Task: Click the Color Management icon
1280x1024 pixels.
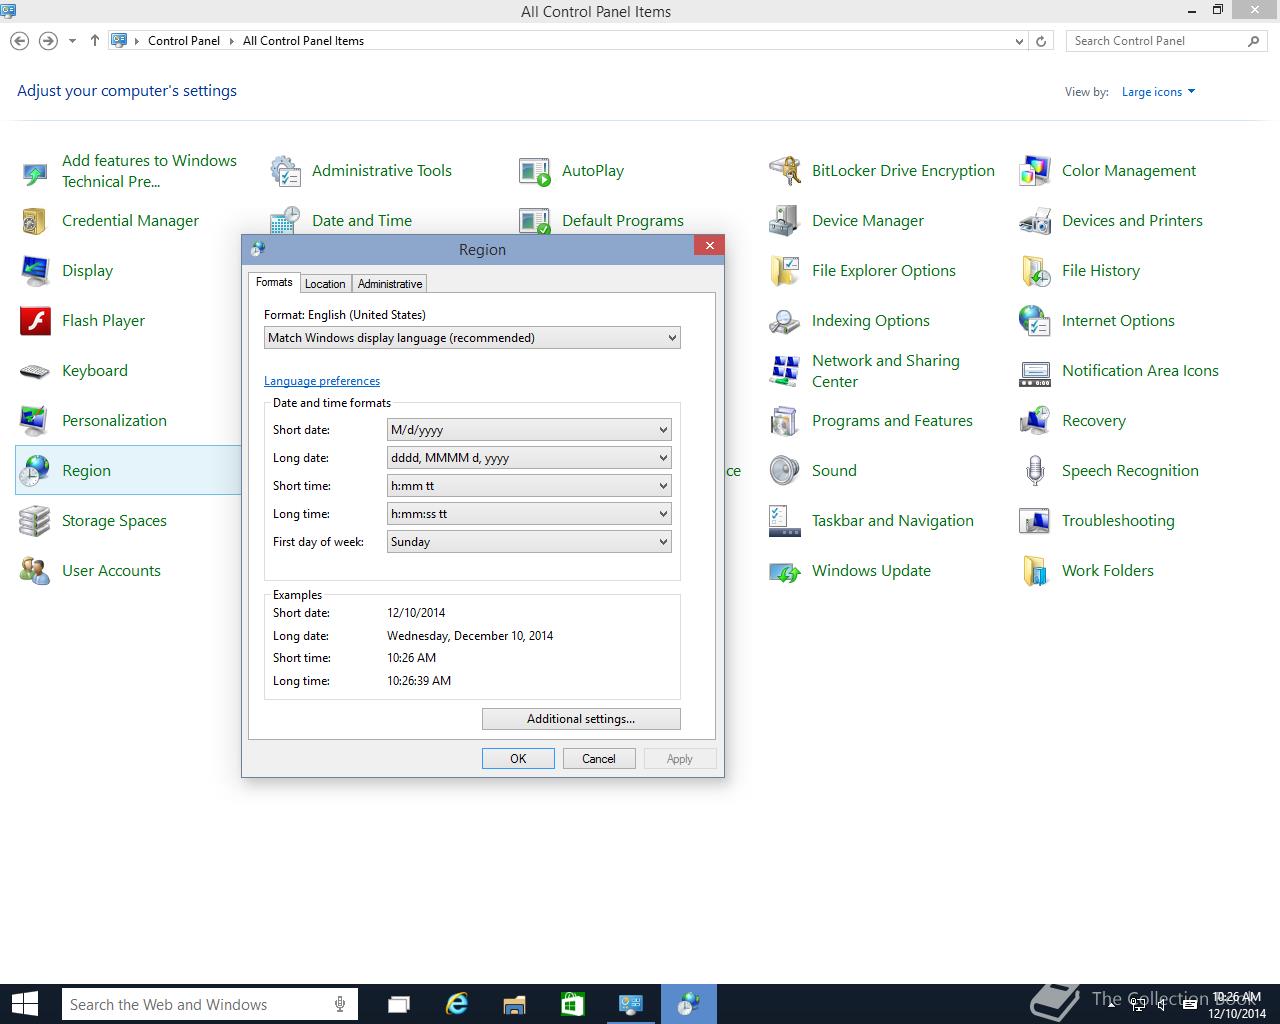Action: [1035, 171]
